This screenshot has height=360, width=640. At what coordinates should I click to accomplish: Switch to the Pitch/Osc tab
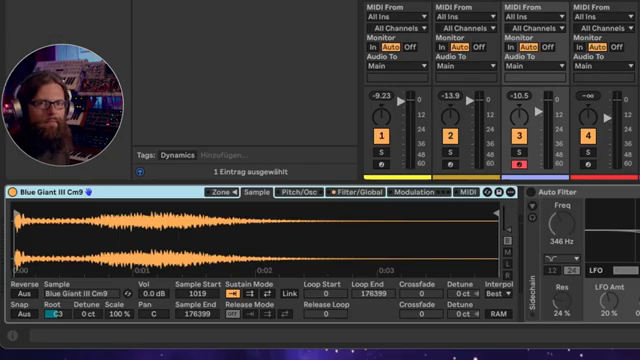click(x=299, y=192)
